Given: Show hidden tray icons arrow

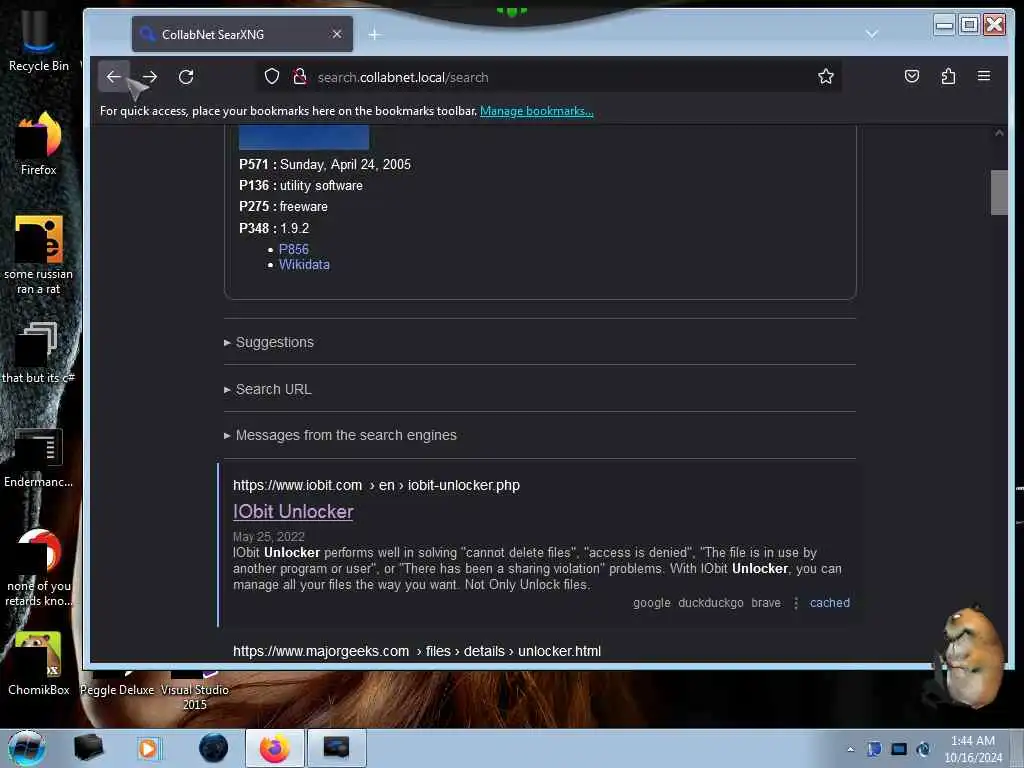Looking at the screenshot, I should tap(850, 749).
